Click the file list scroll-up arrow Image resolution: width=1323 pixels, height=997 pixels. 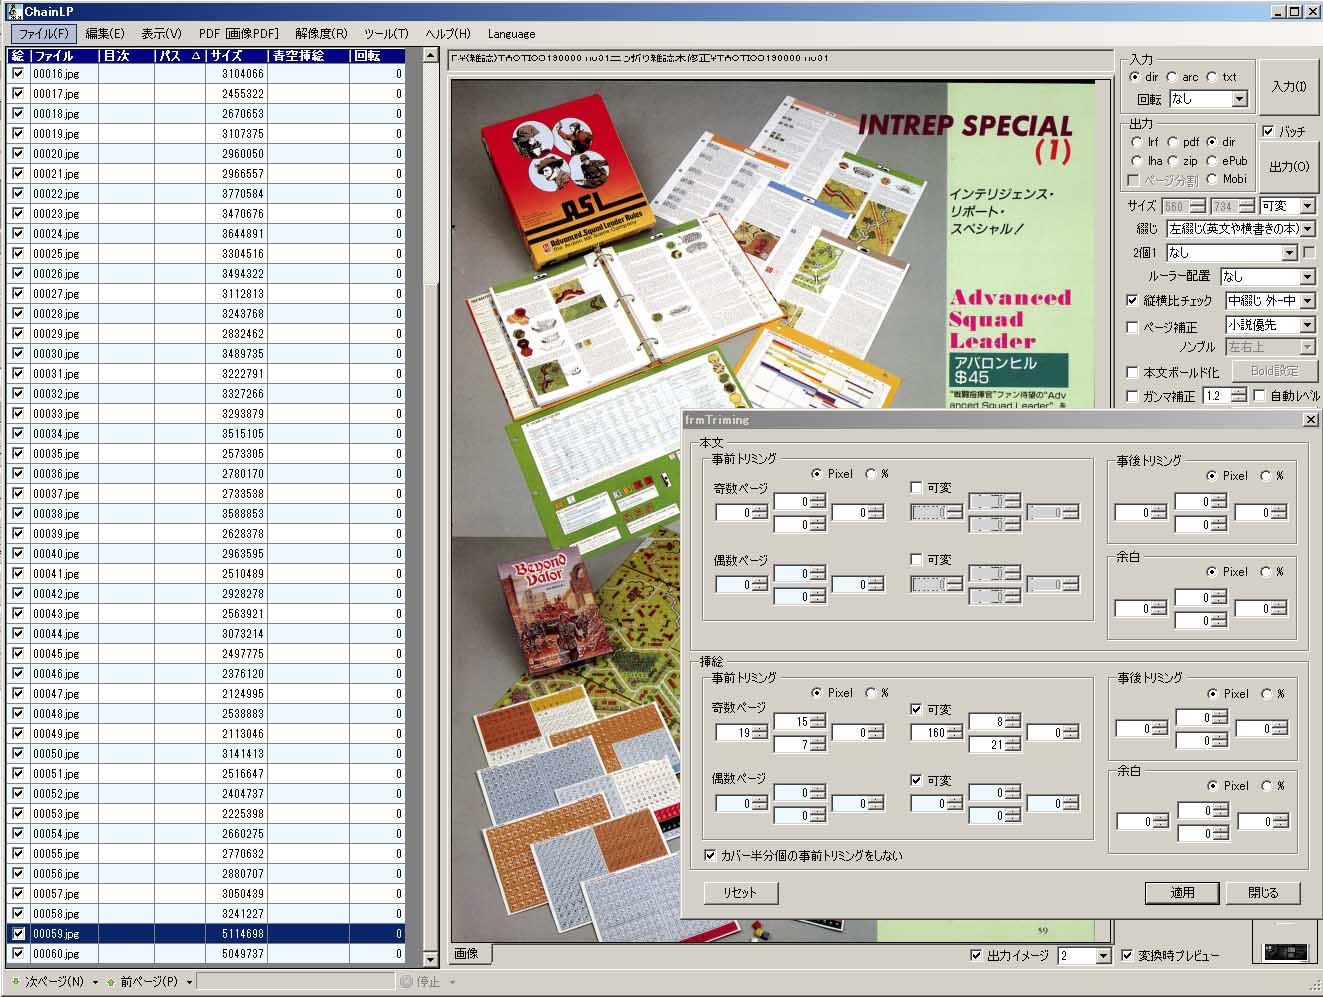[431, 56]
